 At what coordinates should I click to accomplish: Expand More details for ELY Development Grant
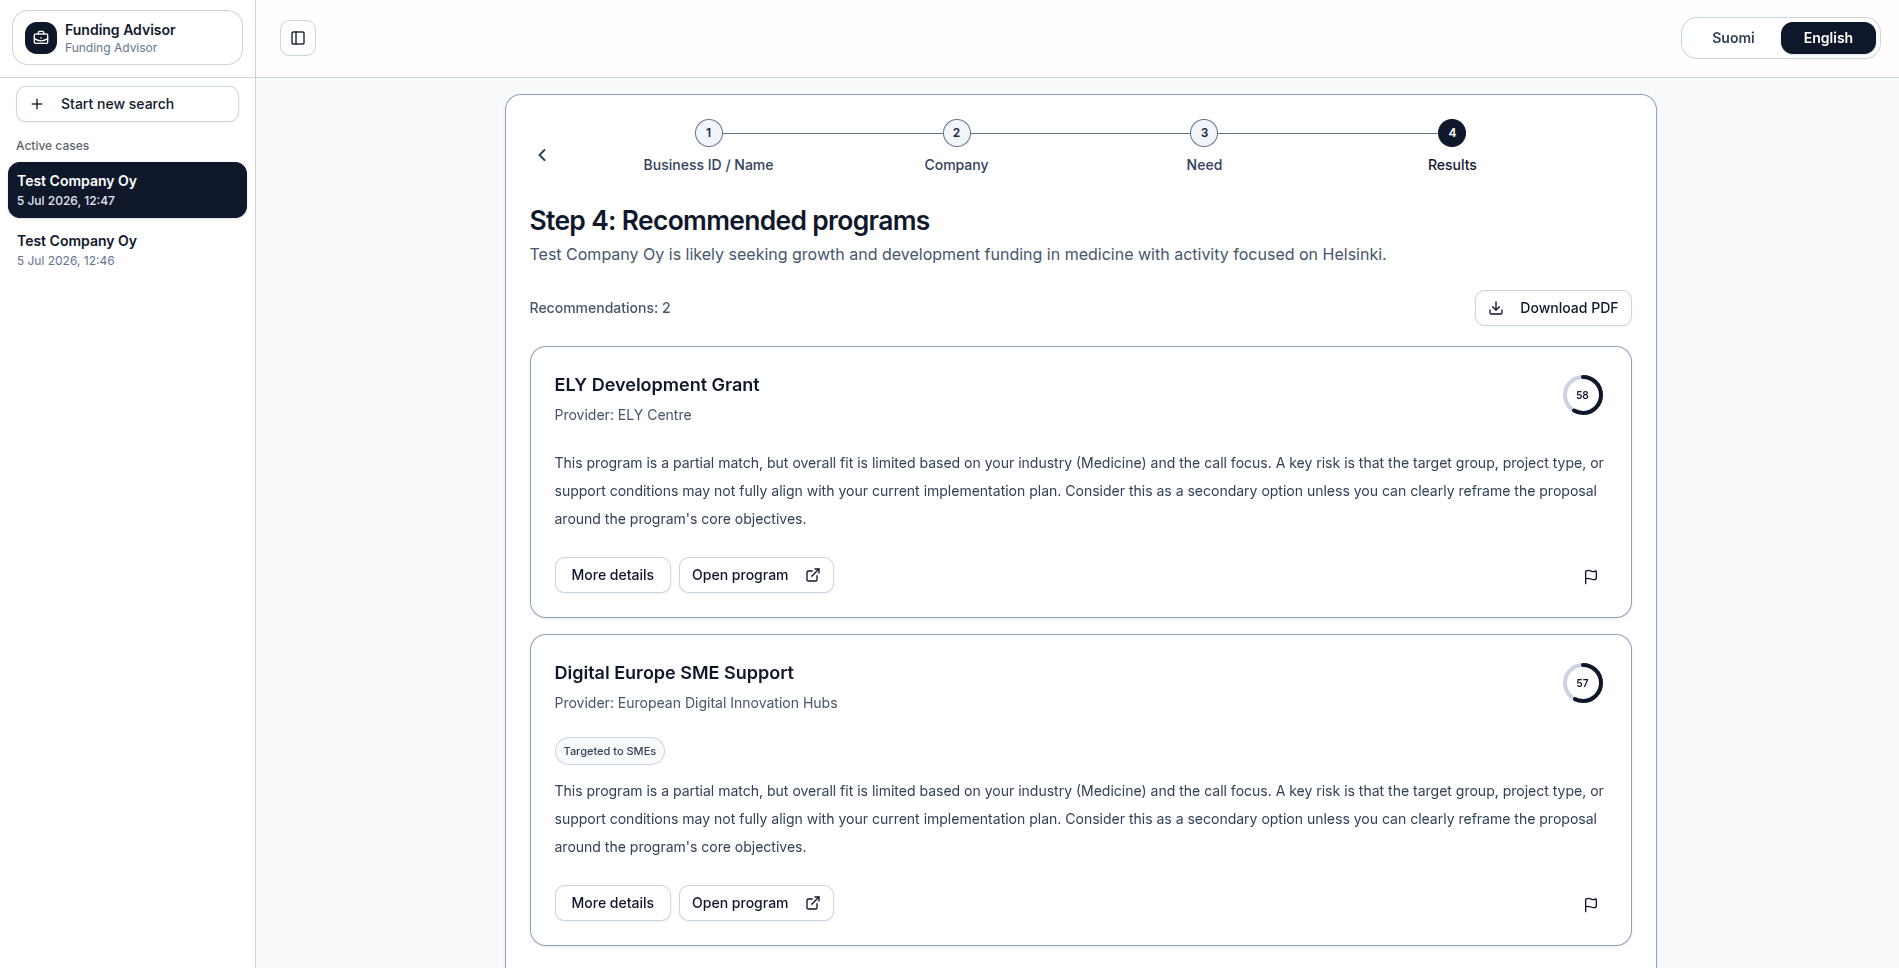point(612,575)
